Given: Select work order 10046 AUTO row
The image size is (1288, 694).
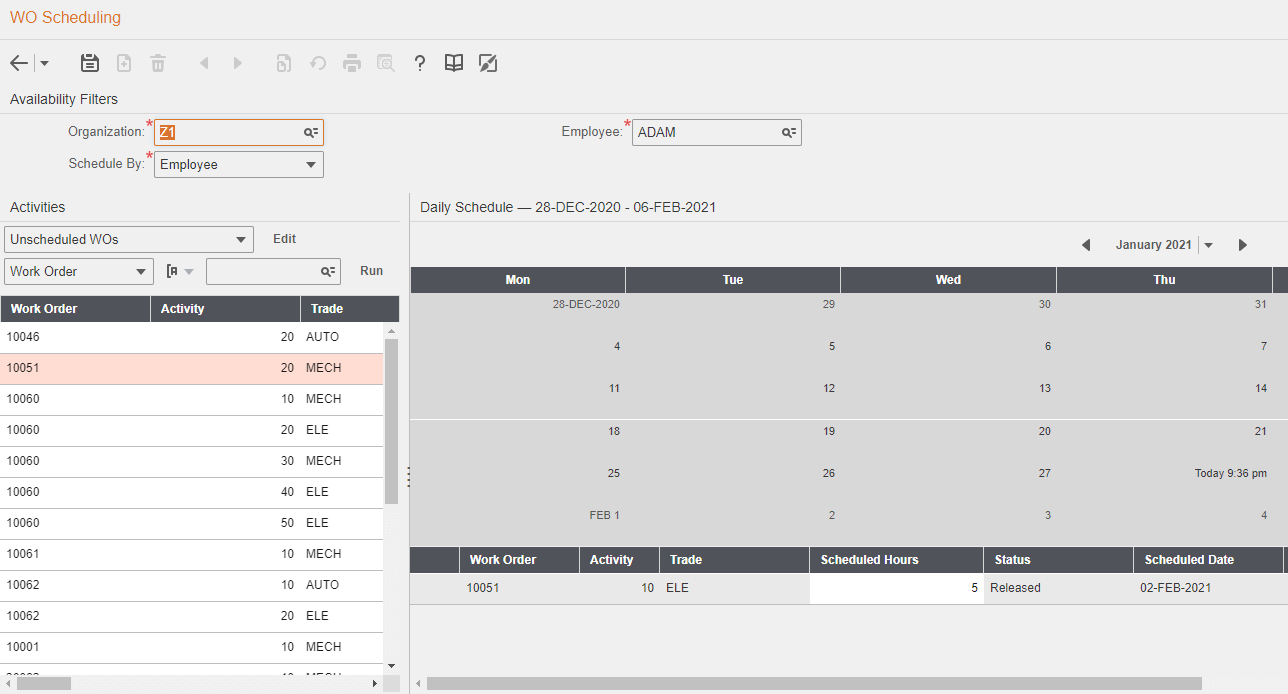Looking at the screenshot, I should (190, 337).
